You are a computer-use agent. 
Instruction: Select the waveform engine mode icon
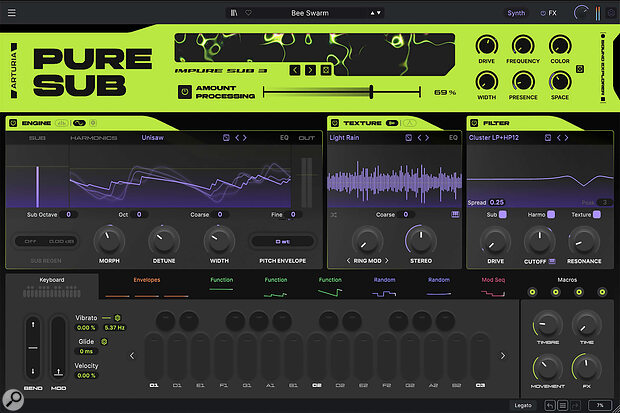pyautogui.click(x=62, y=123)
